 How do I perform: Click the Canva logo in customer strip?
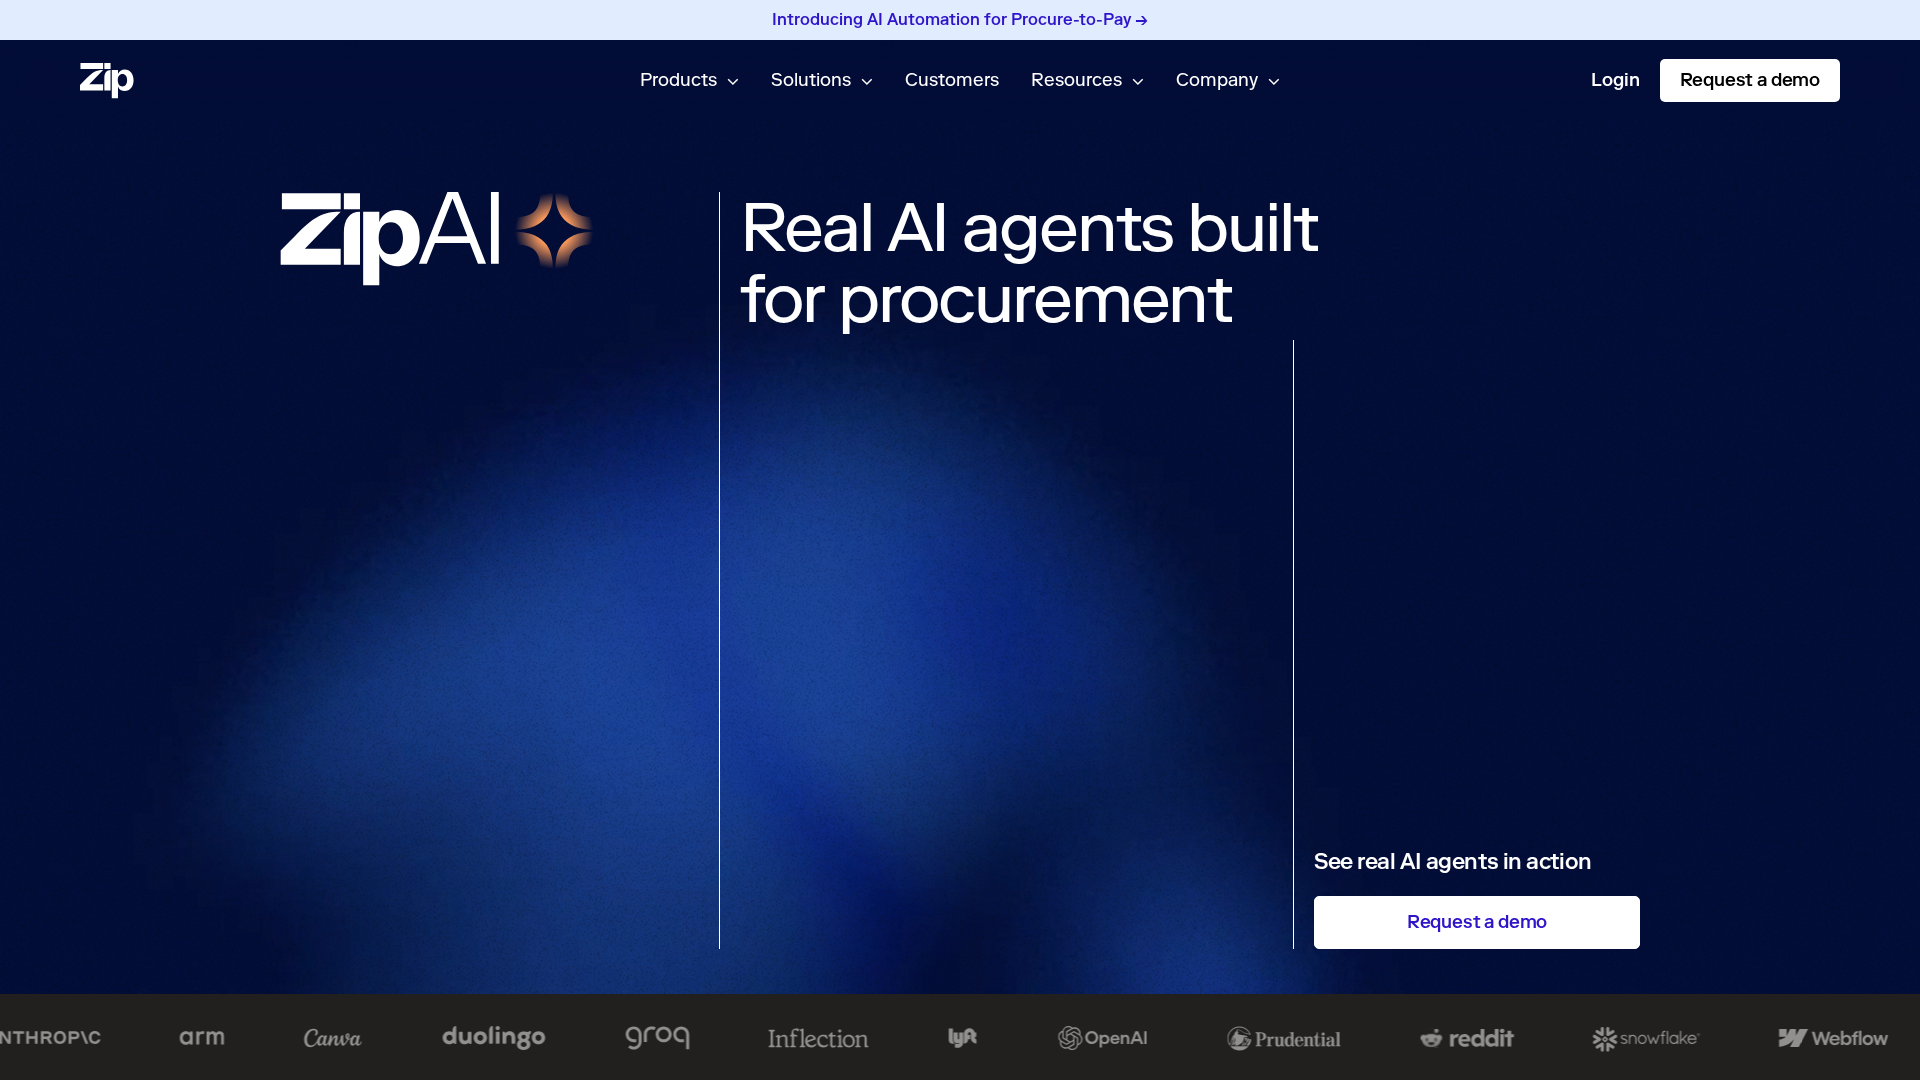[333, 1038]
